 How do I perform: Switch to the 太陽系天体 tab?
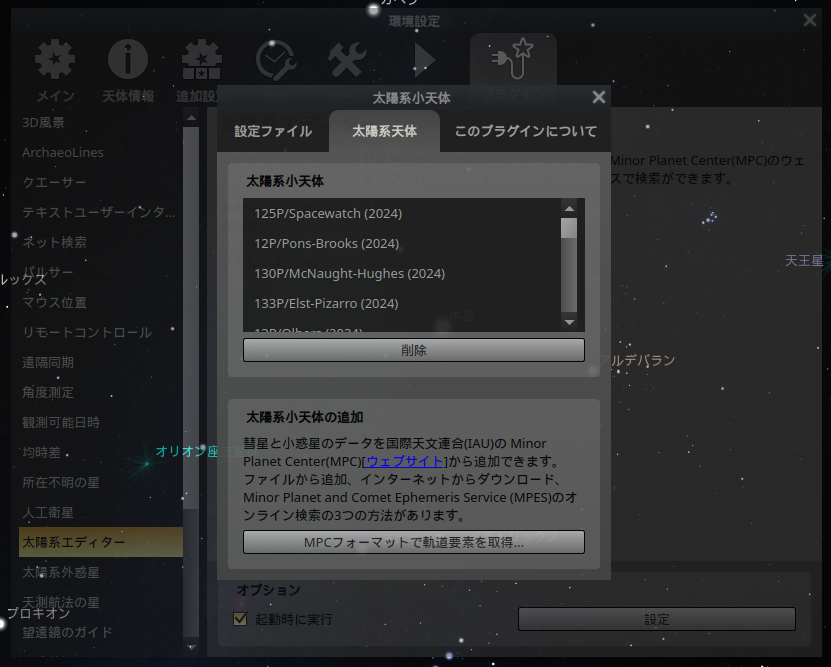click(x=384, y=131)
